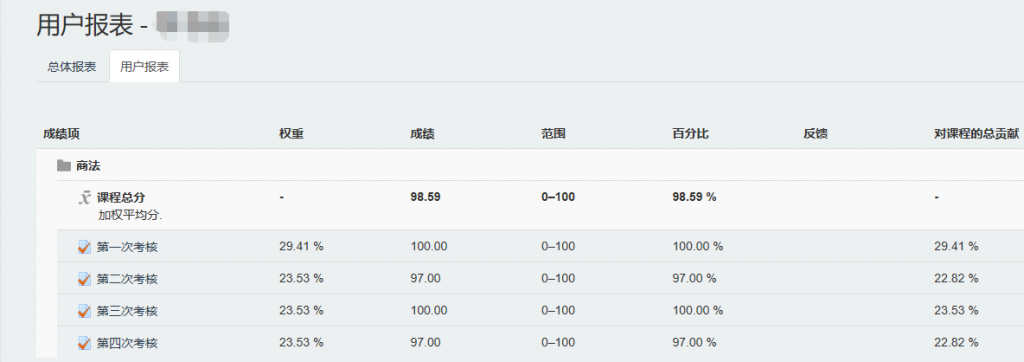Click the 课程总分 x-bar aggregation icon
Screen dimensions: 1024x362
click(x=84, y=198)
